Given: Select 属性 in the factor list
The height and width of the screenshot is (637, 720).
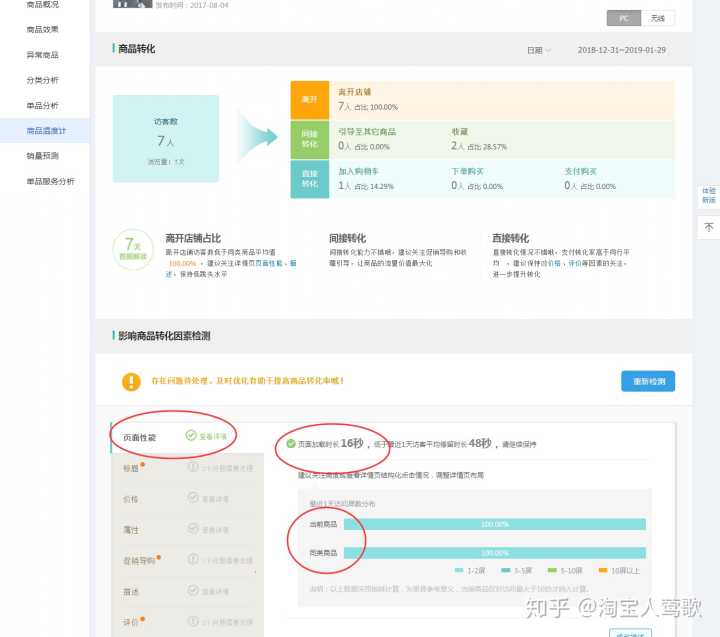Looking at the screenshot, I should pyautogui.click(x=132, y=529).
